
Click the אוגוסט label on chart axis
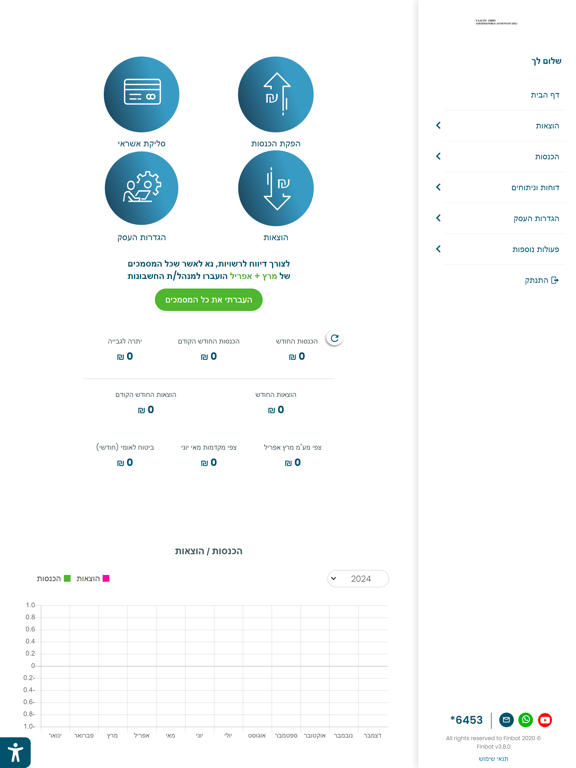[x=257, y=736]
